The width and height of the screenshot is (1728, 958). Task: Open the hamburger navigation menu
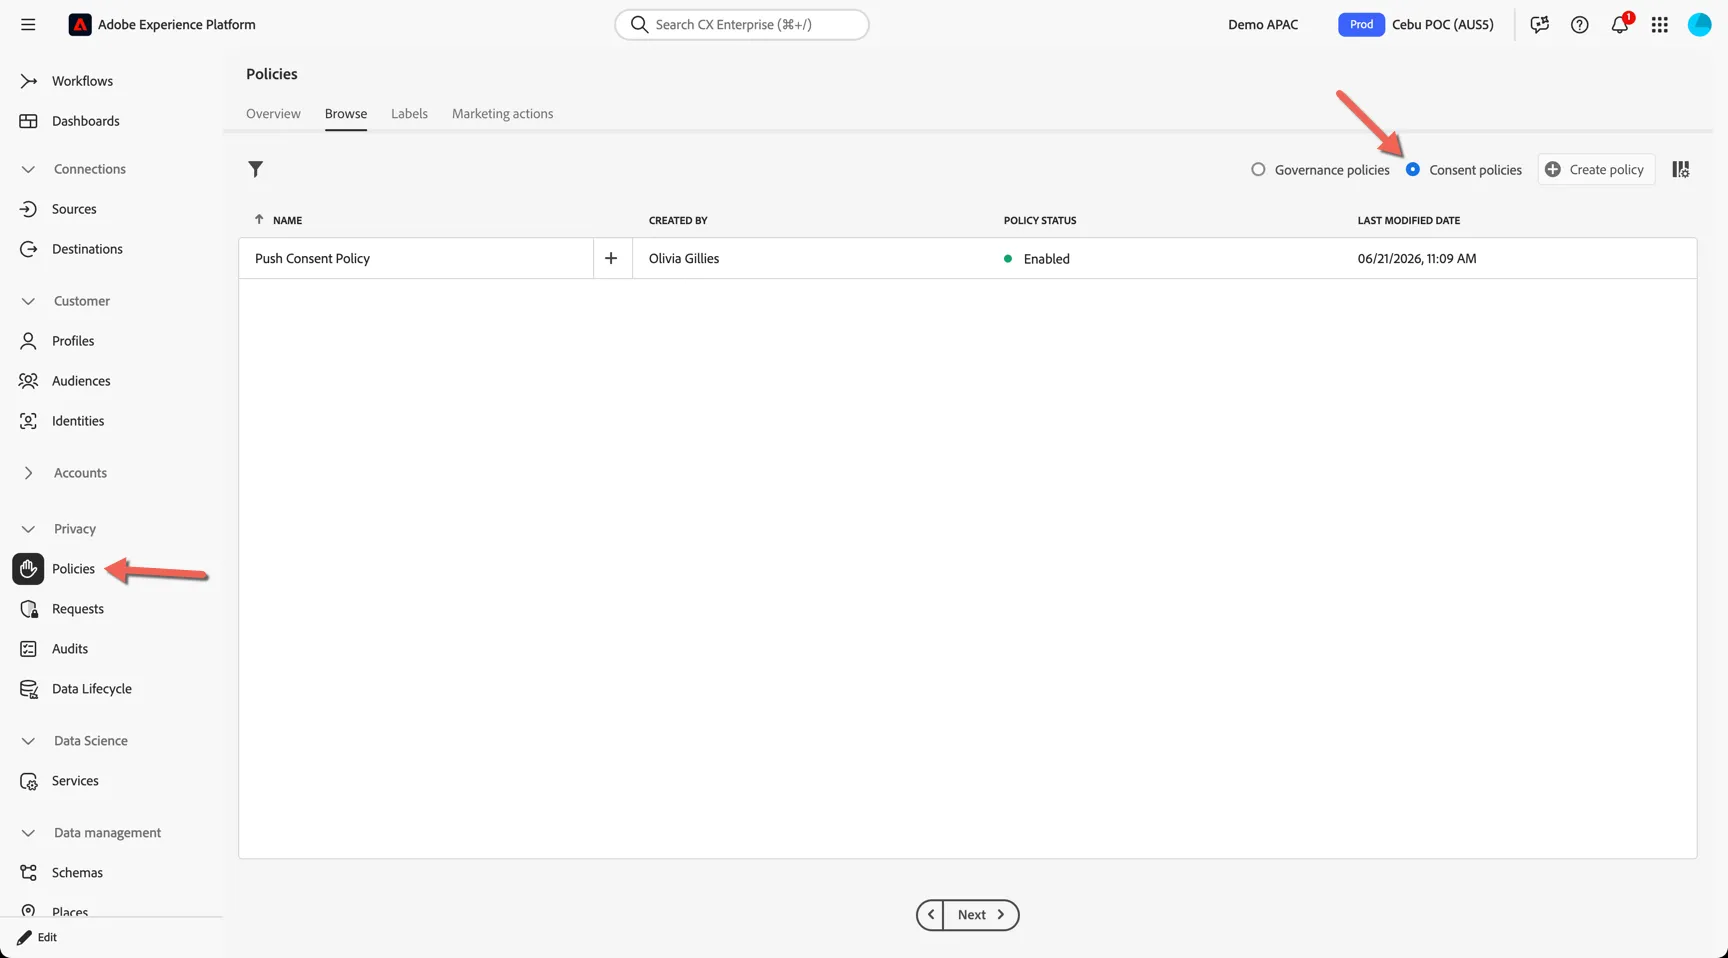pyautogui.click(x=28, y=25)
